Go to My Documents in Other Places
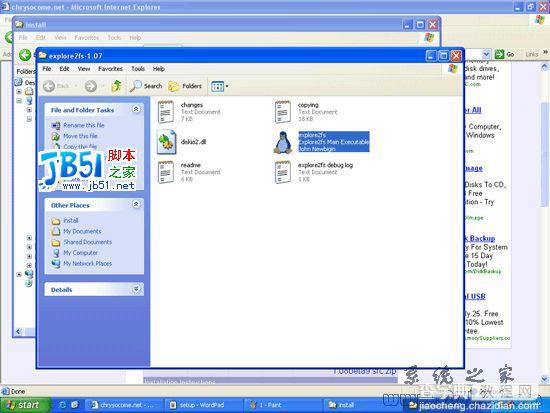This screenshot has height=413, width=550. tap(82, 231)
